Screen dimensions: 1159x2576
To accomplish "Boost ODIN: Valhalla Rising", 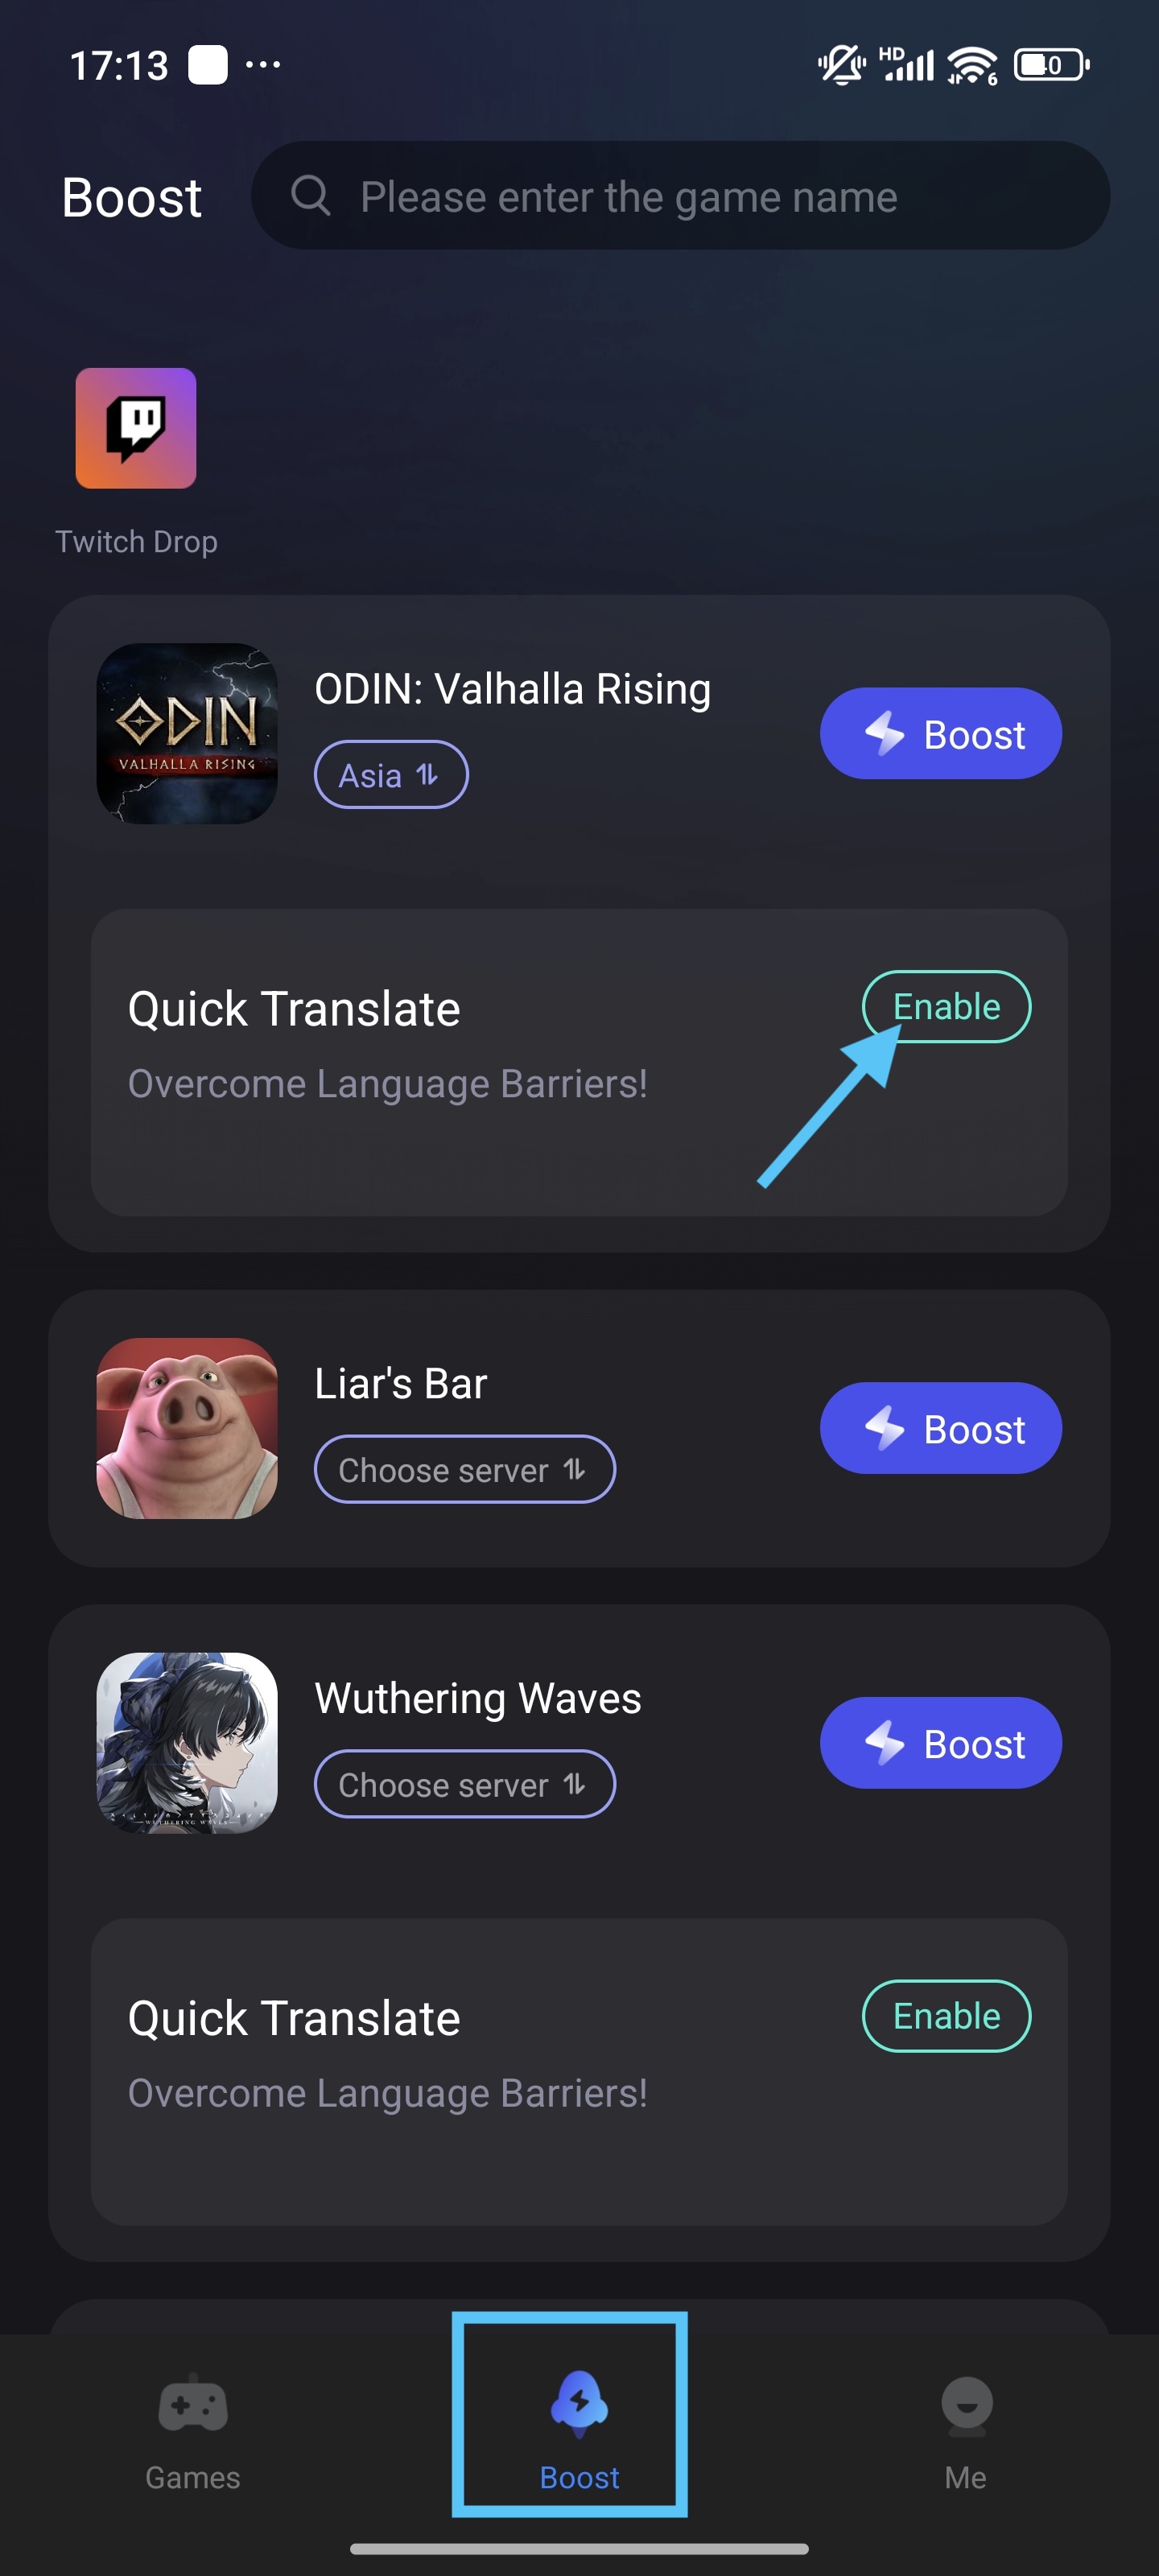I will 941,733.
